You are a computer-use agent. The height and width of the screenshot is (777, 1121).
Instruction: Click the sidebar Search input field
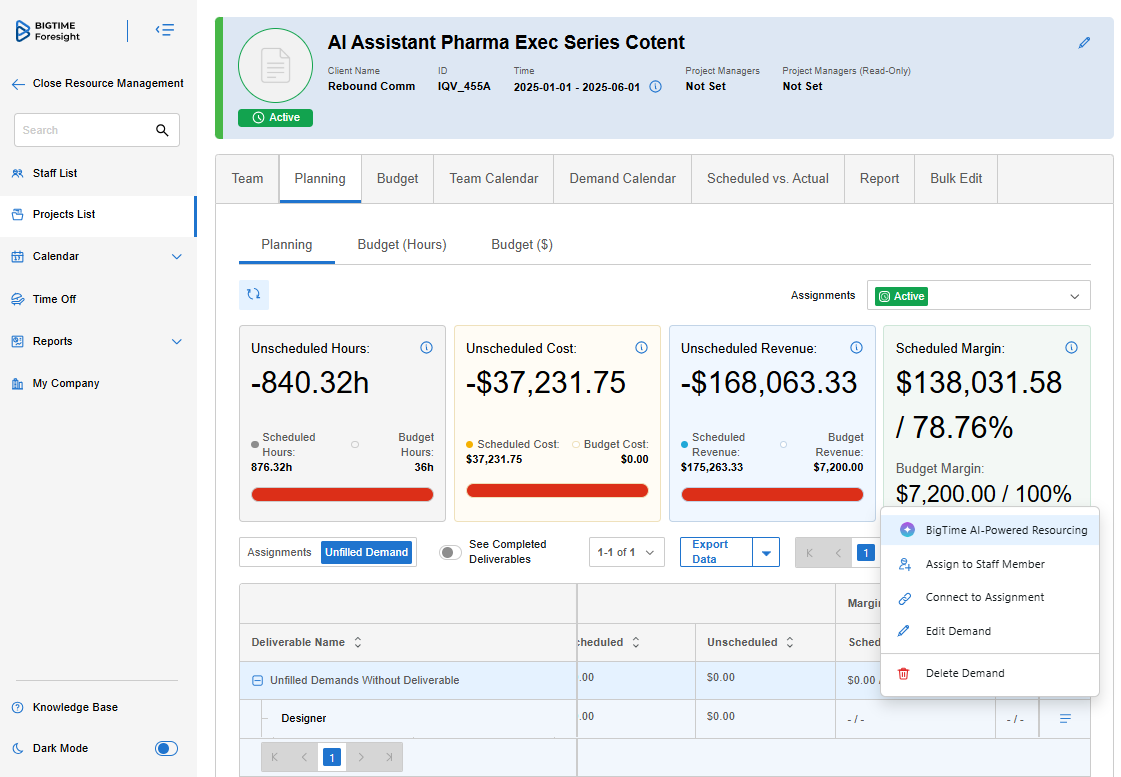(85, 130)
